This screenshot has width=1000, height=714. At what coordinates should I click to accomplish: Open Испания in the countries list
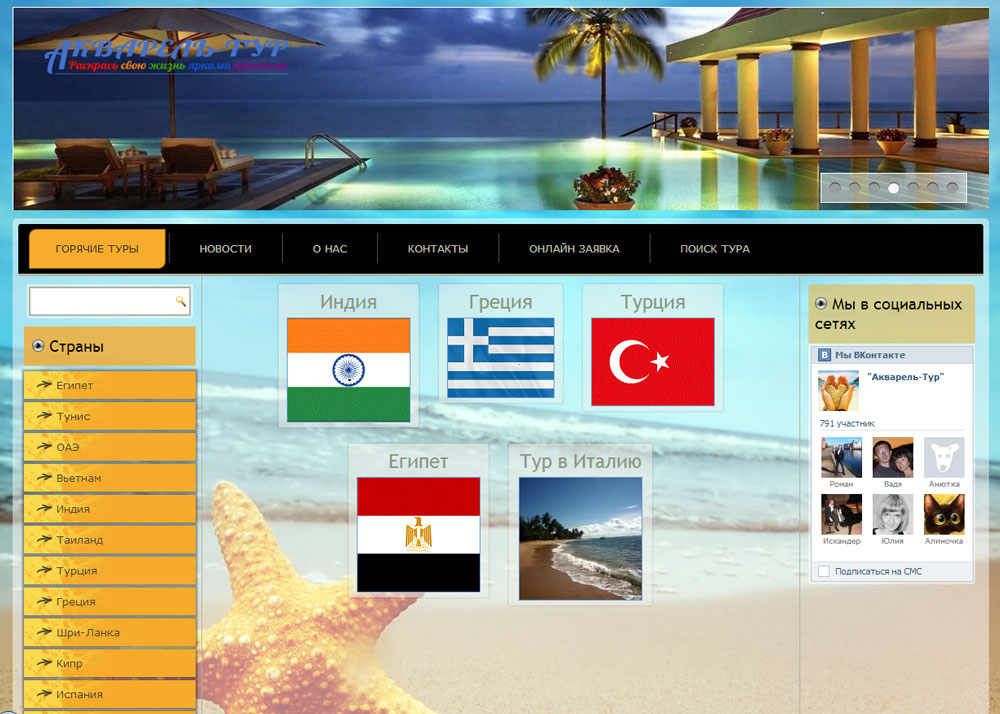tap(110, 694)
